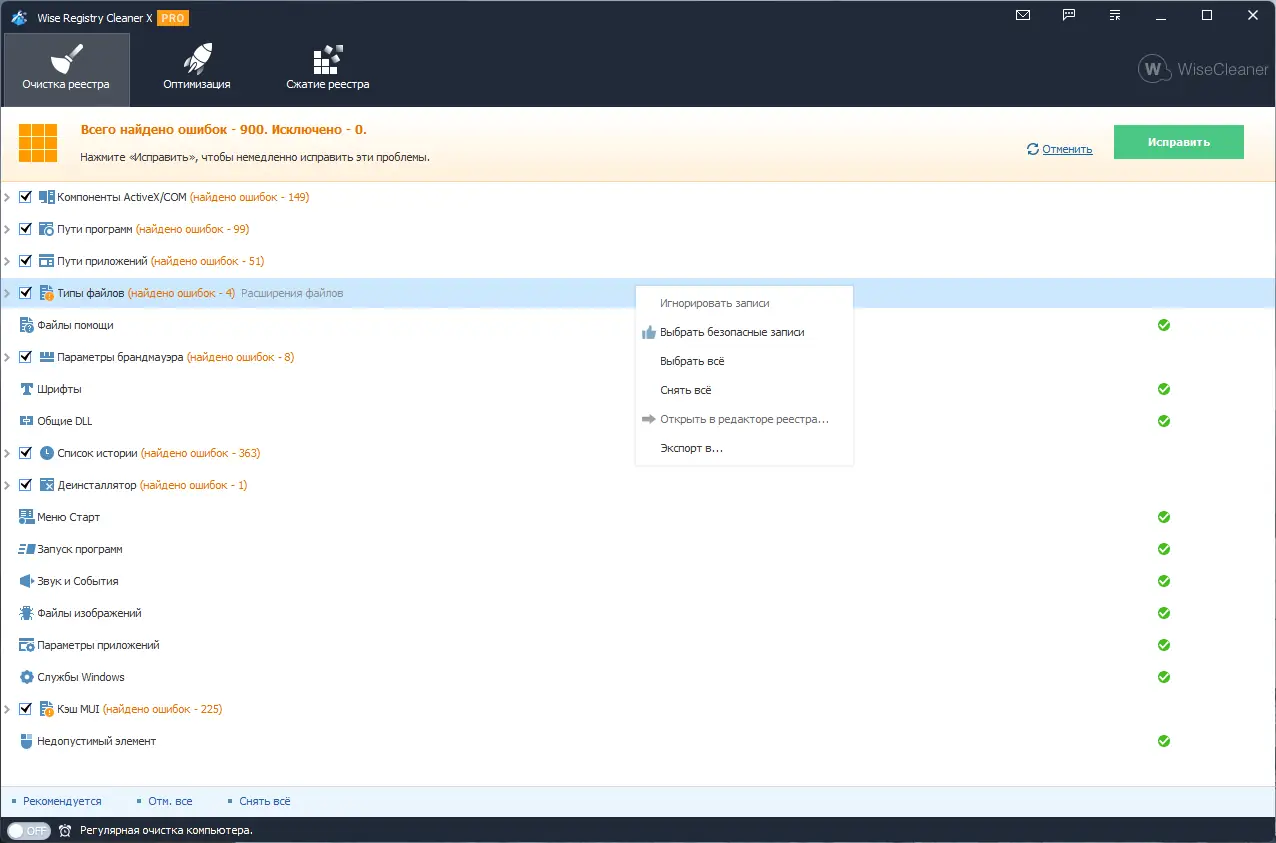Uncheck the Кэш MUI checkbox
The width and height of the screenshot is (1276, 843).
tap(26, 709)
